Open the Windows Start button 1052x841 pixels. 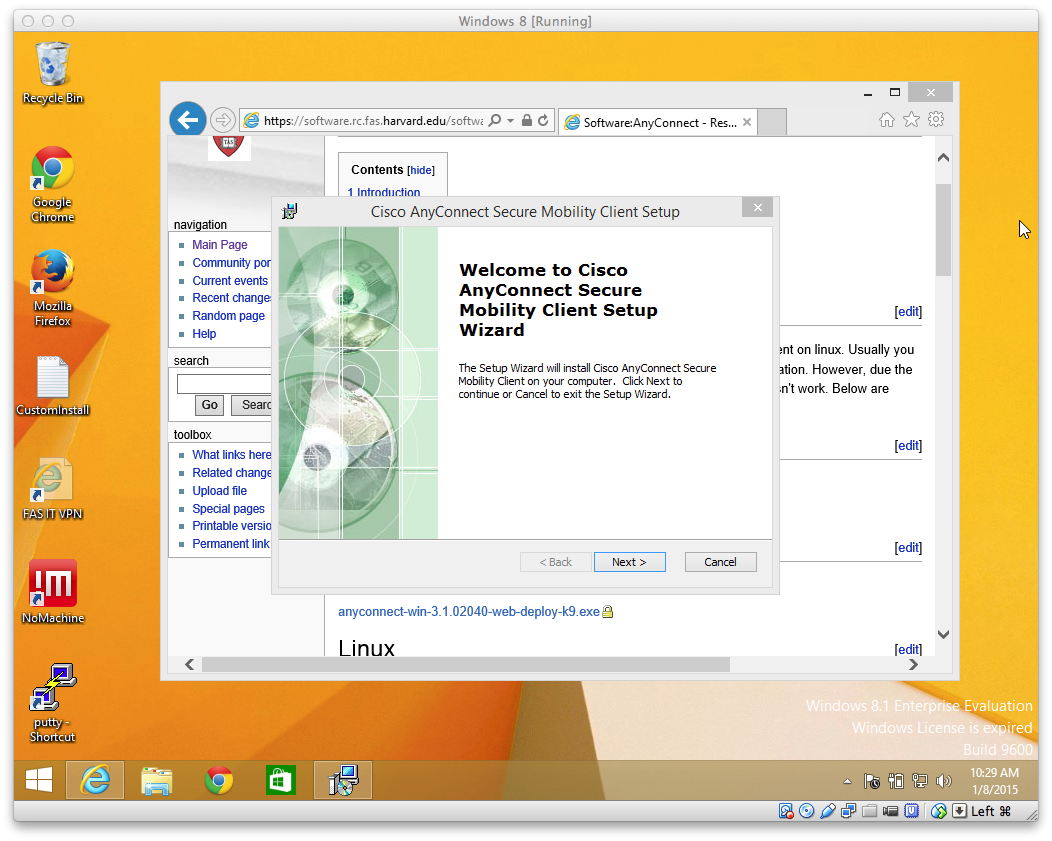pos(39,780)
